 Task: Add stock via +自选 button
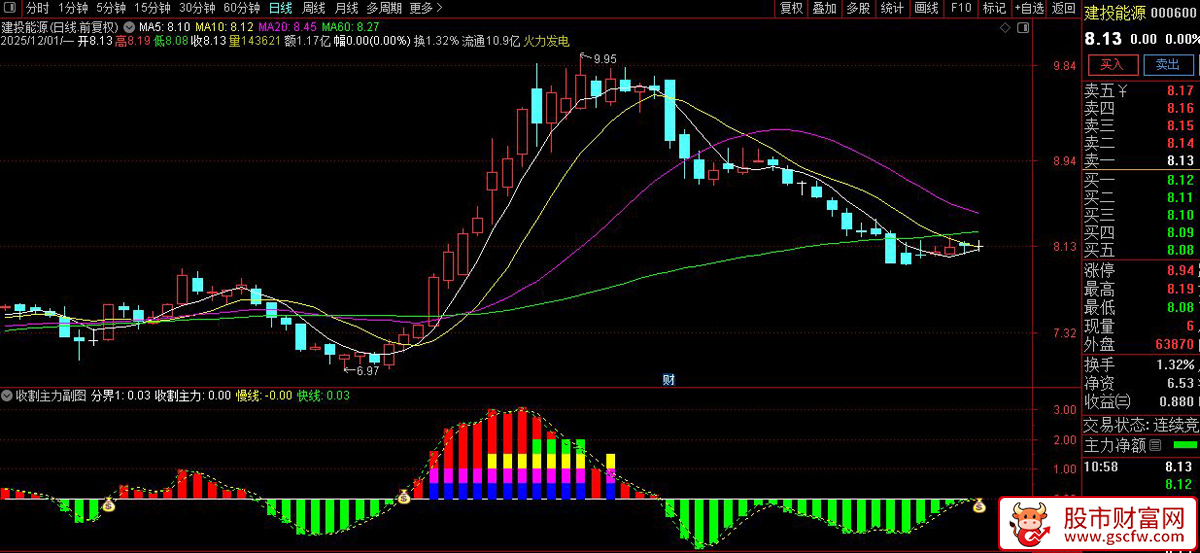tap(1029, 8)
